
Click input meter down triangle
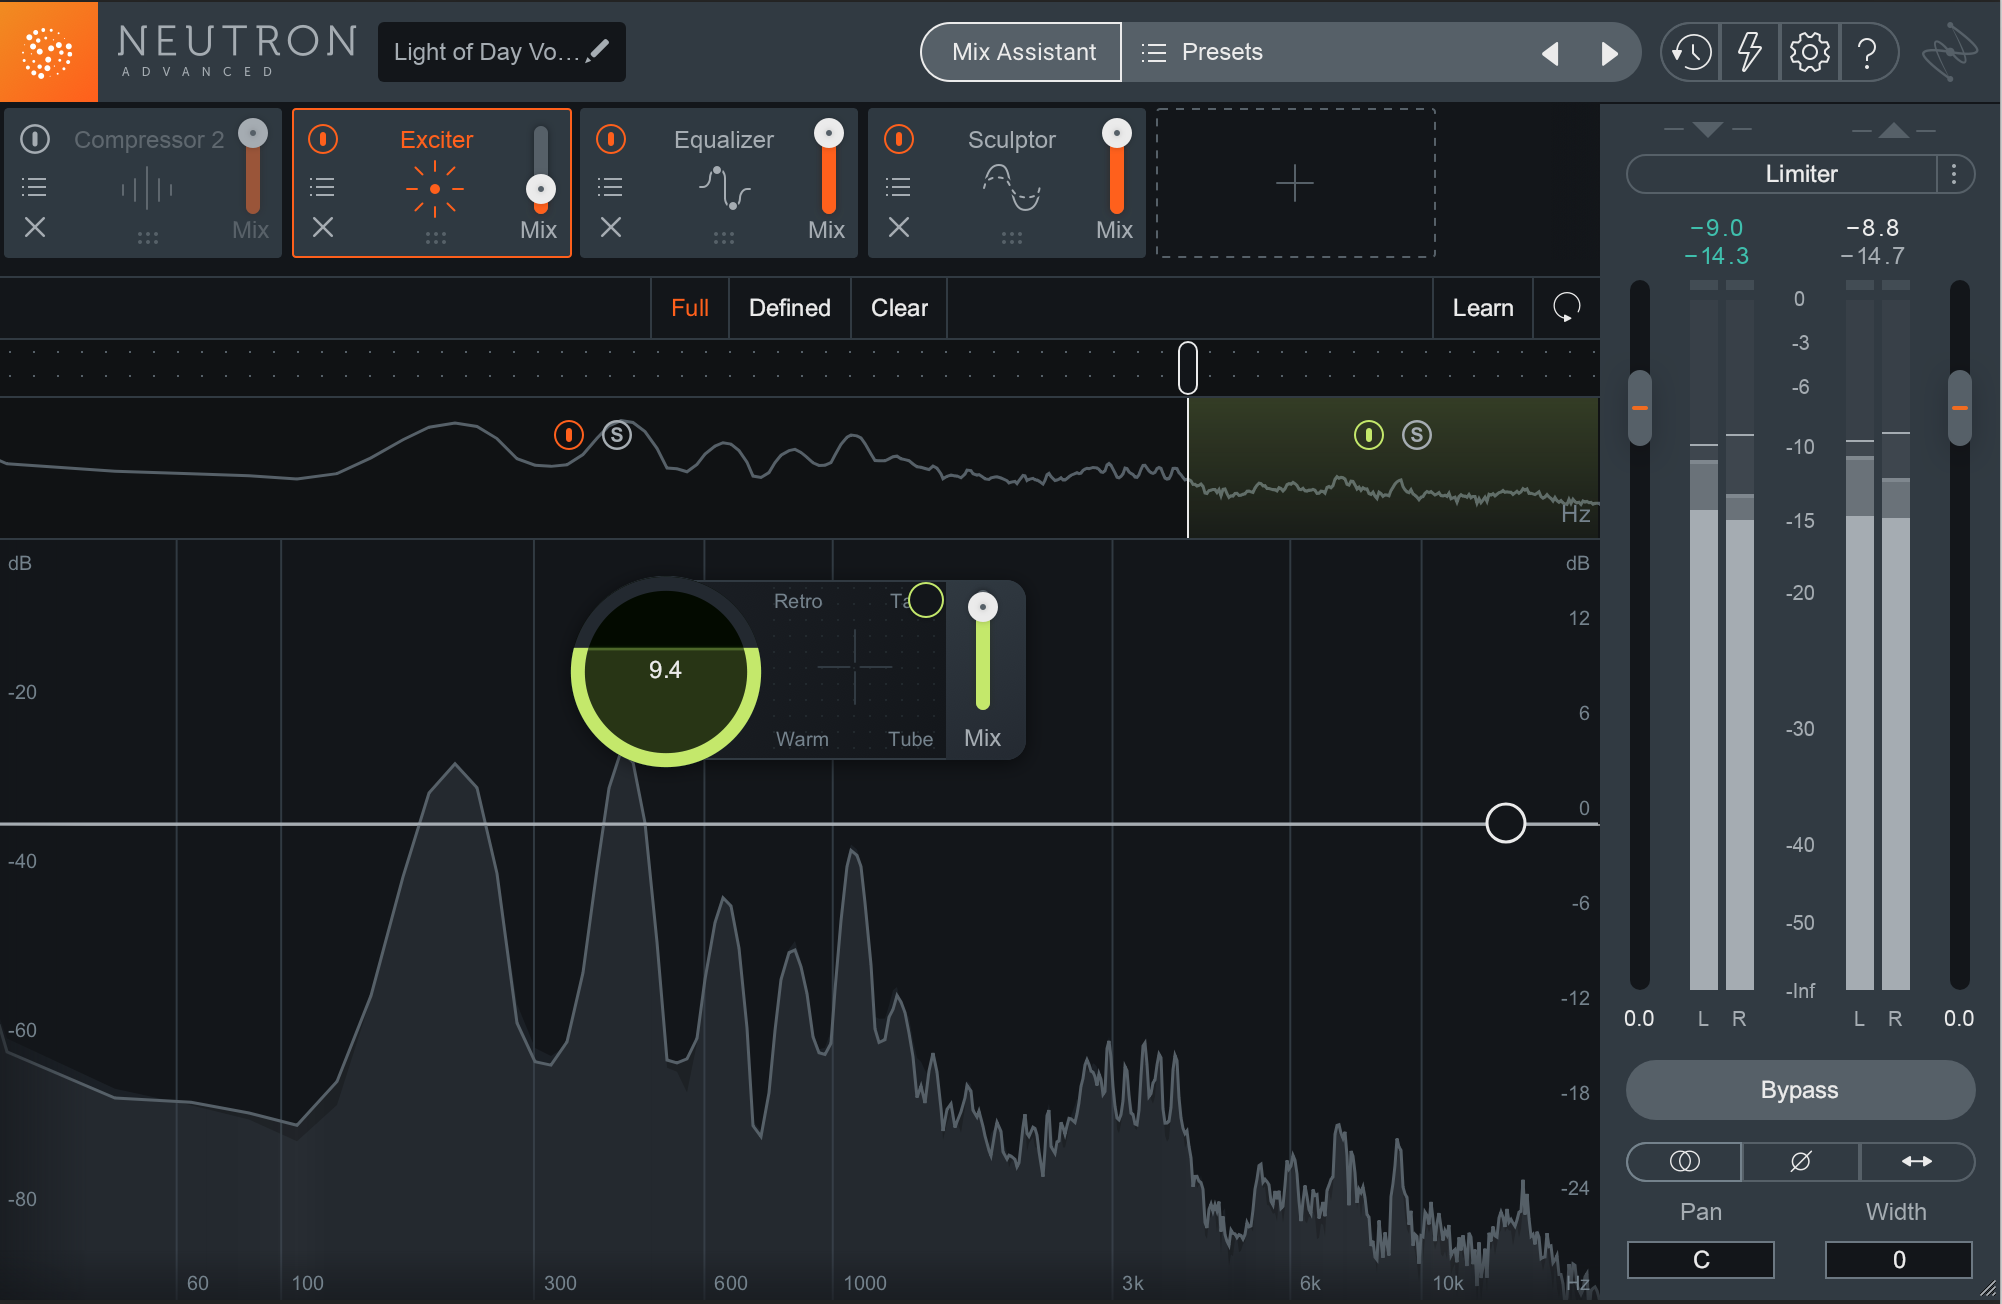tap(1708, 129)
